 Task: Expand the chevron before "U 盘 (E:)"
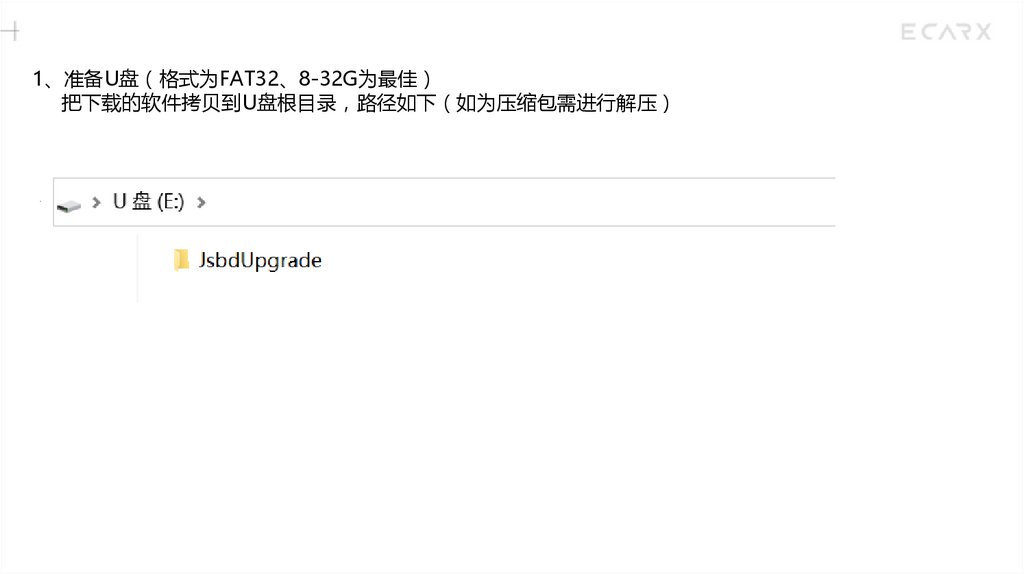(97, 202)
